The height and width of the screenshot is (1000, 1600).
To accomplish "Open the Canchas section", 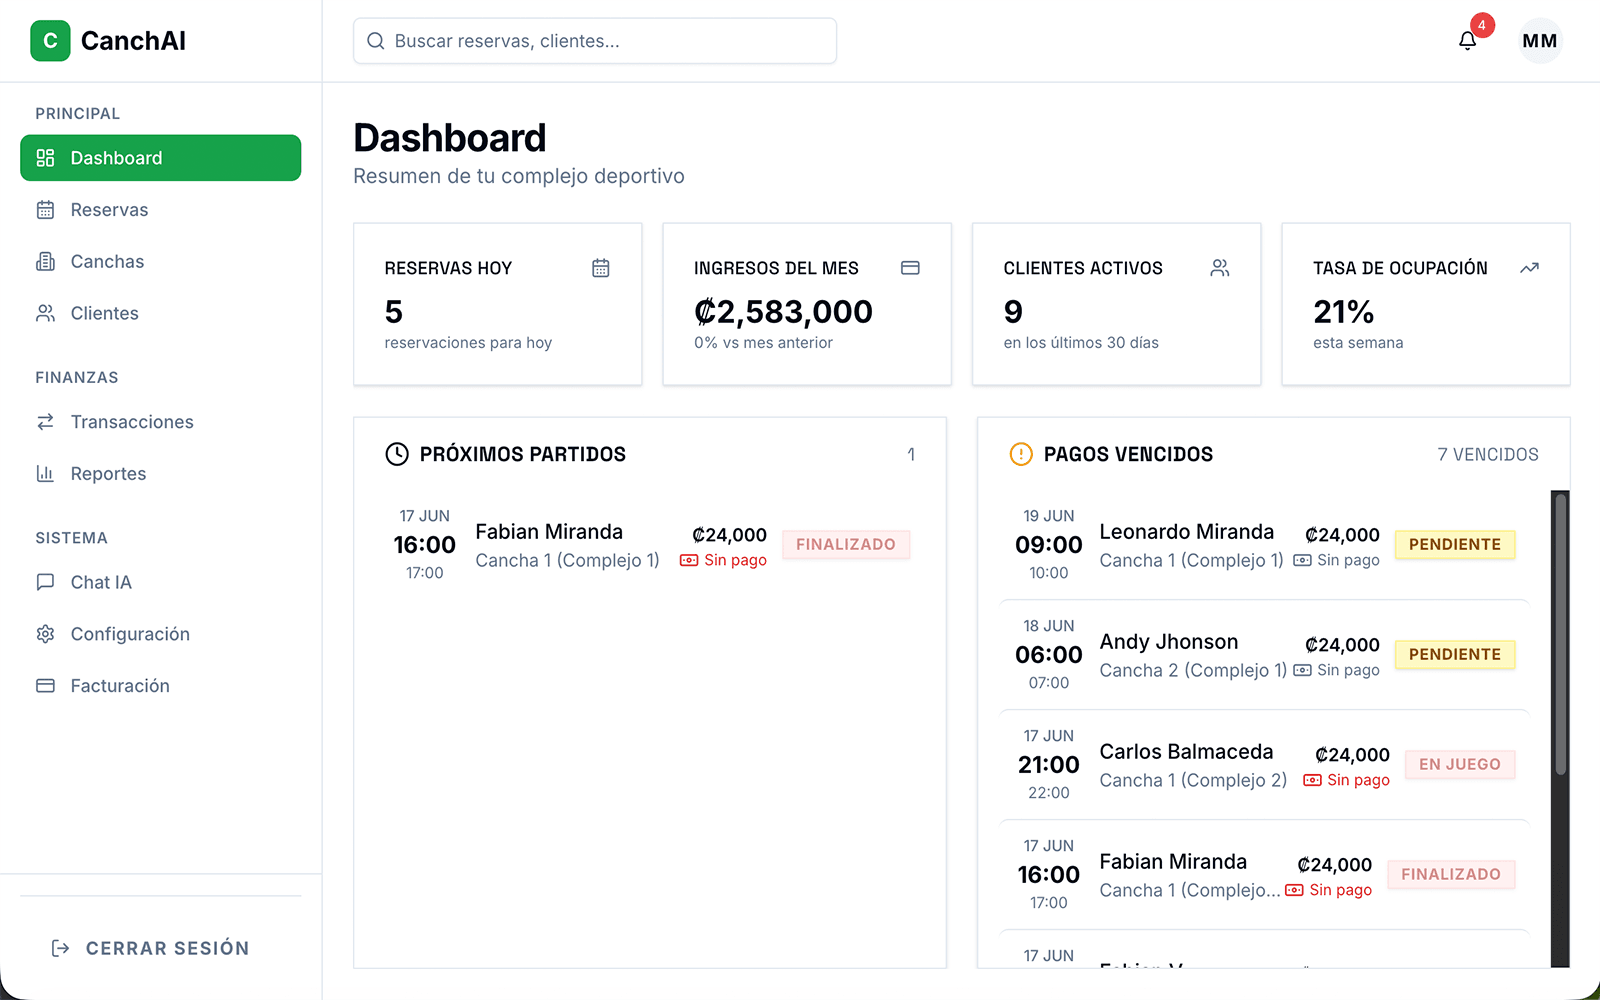I will pyautogui.click(x=160, y=262).
